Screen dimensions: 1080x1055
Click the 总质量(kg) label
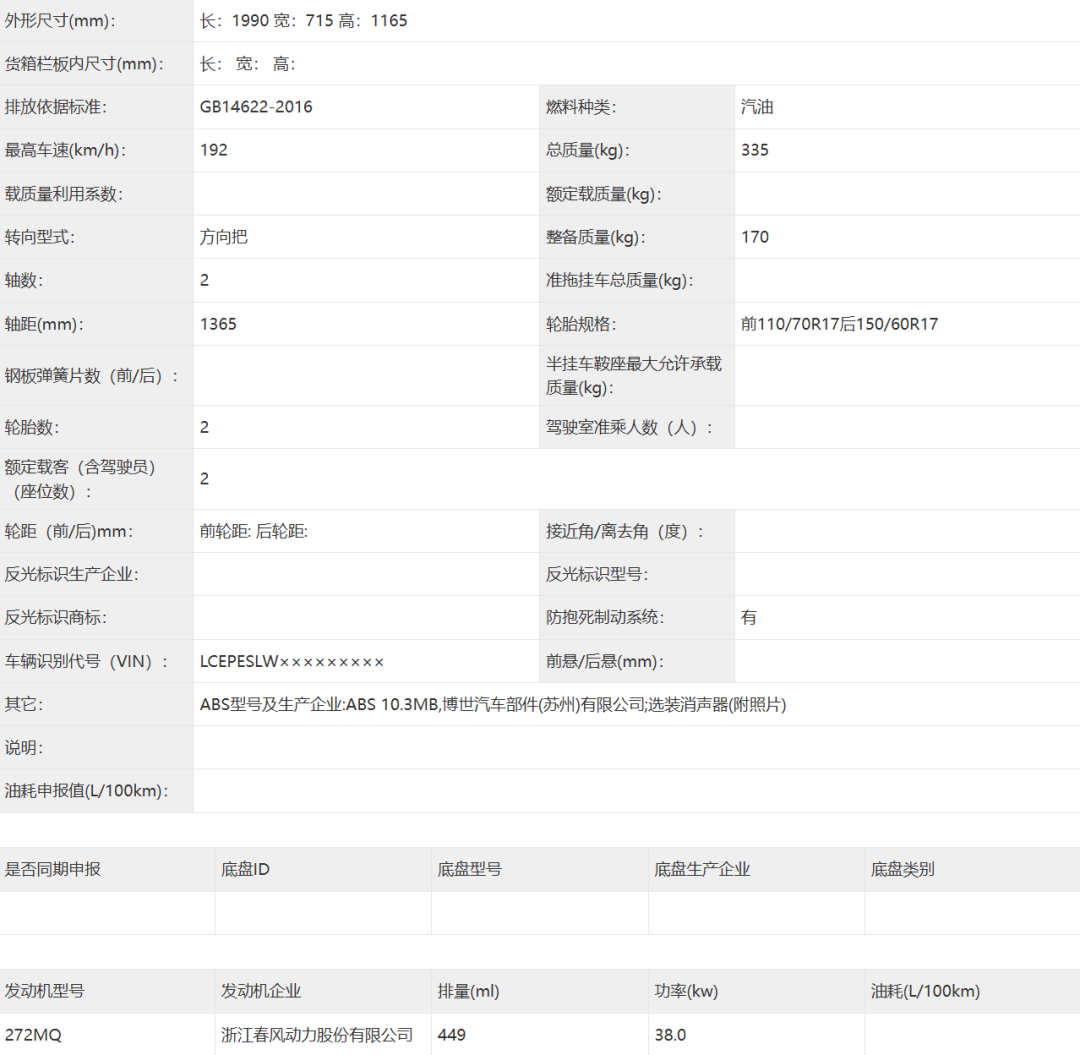(x=587, y=150)
